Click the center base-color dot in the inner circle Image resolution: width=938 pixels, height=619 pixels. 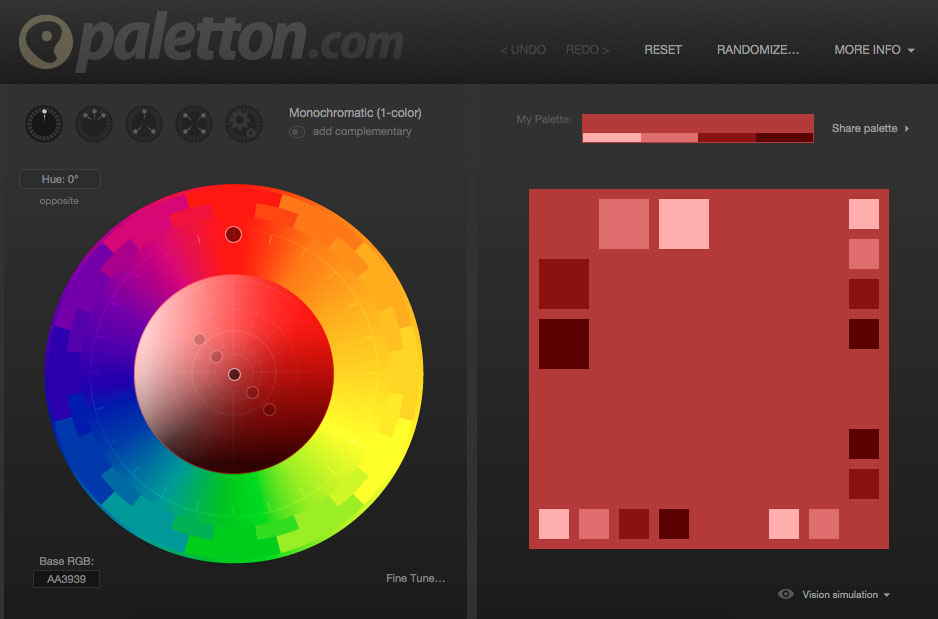(x=234, y=374)
